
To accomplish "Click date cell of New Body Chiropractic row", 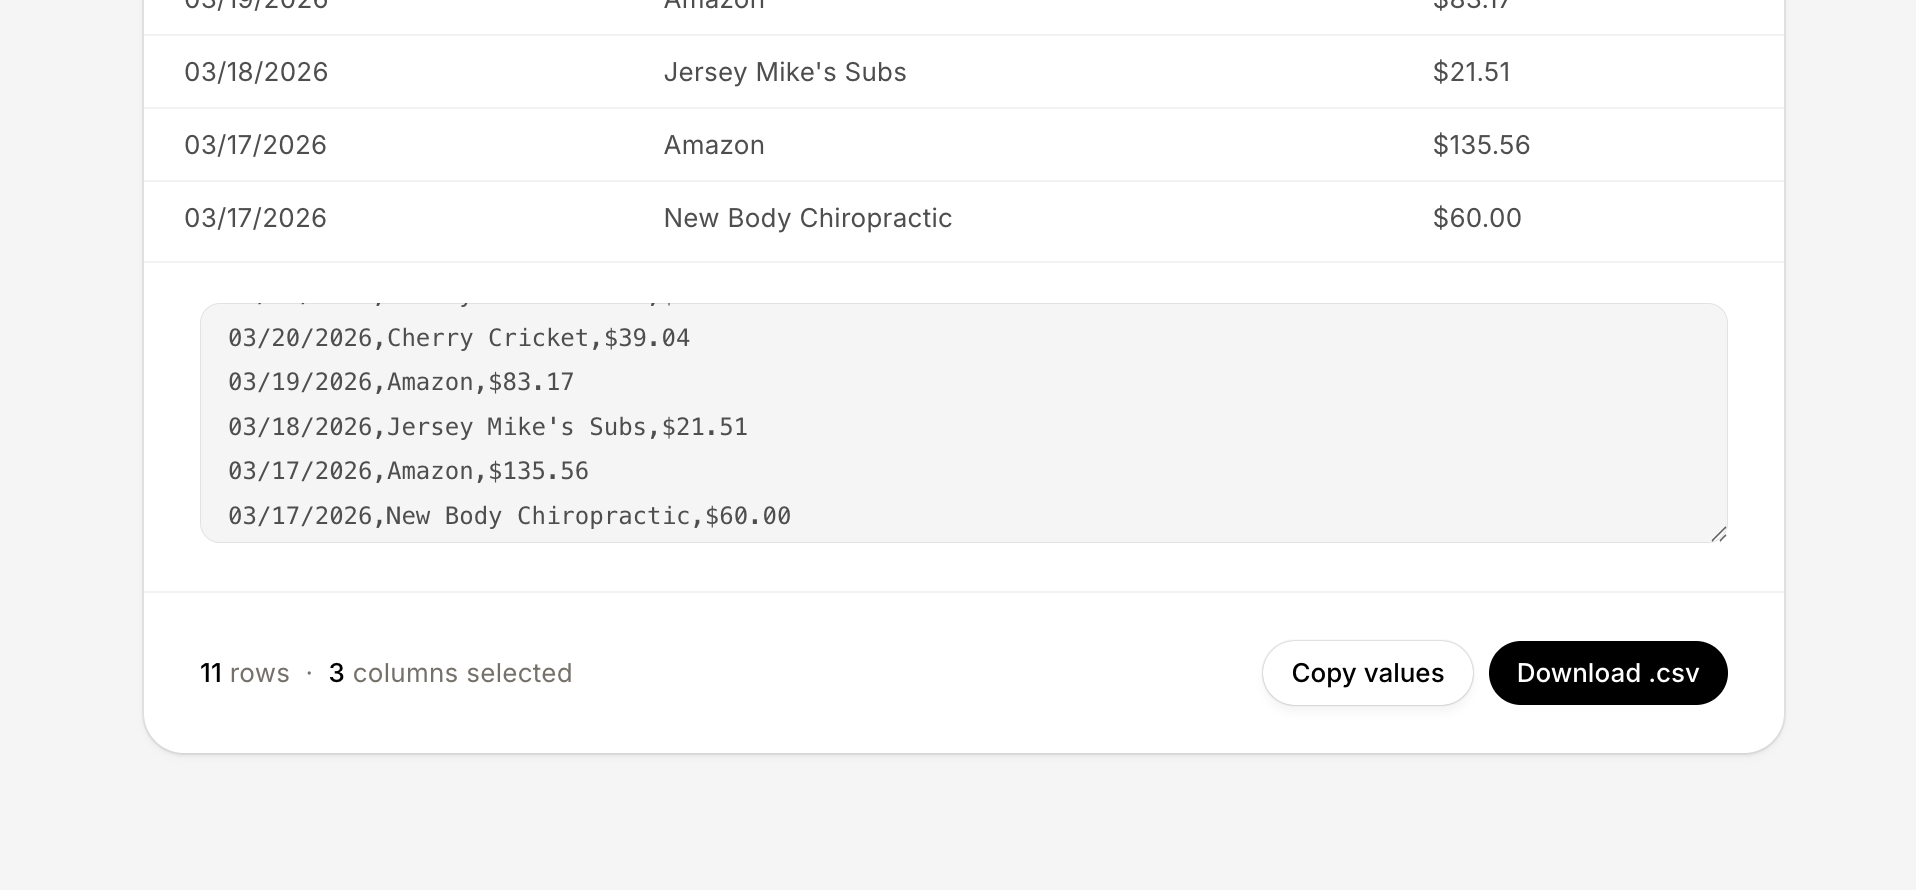I will pyautogui.click(x=256, y=218).
